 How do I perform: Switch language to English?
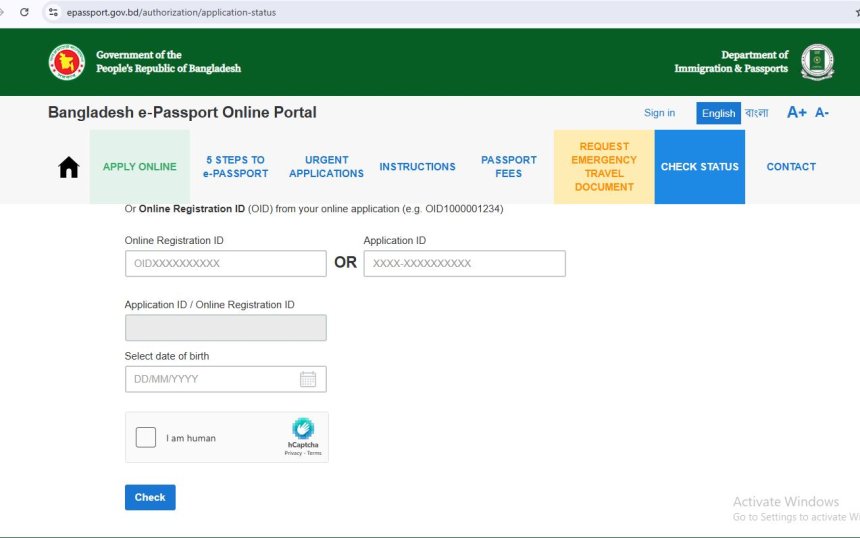[718, 113]
